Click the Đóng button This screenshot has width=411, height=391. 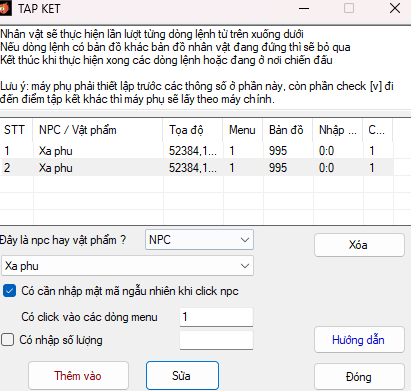coord(359,377)
